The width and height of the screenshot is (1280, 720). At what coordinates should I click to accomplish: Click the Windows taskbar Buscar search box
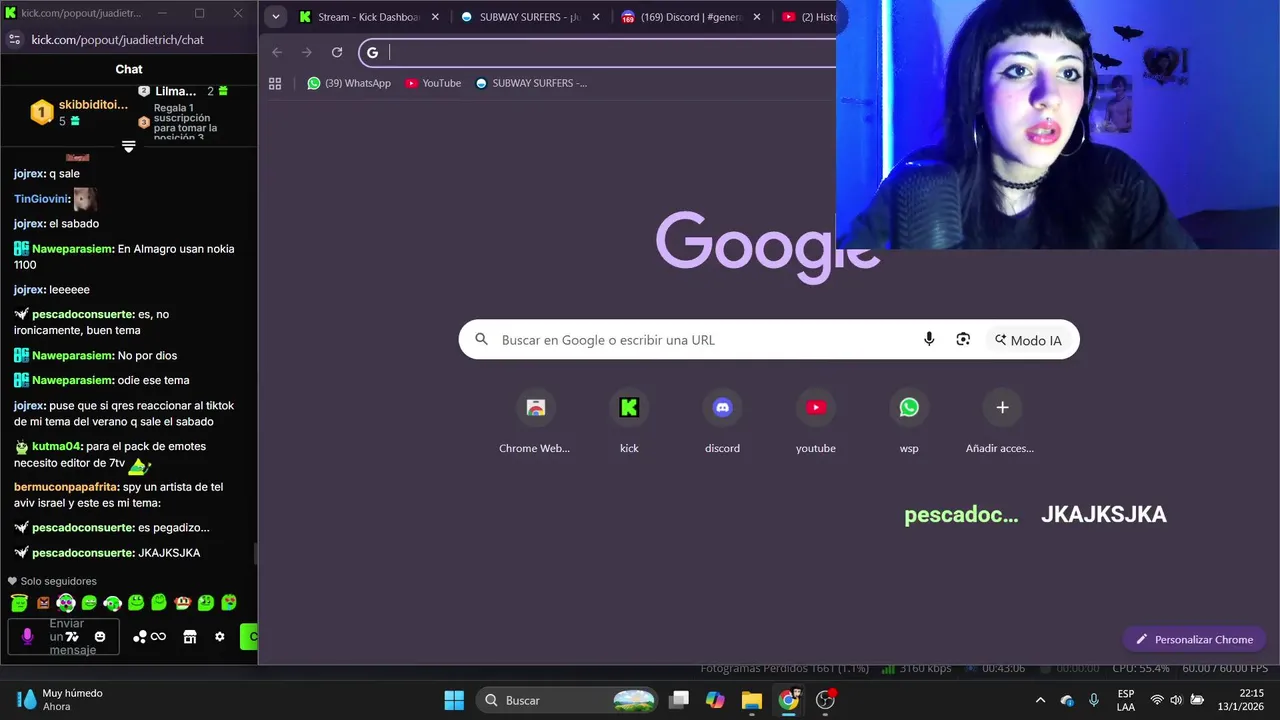click(x=568, y=700)
